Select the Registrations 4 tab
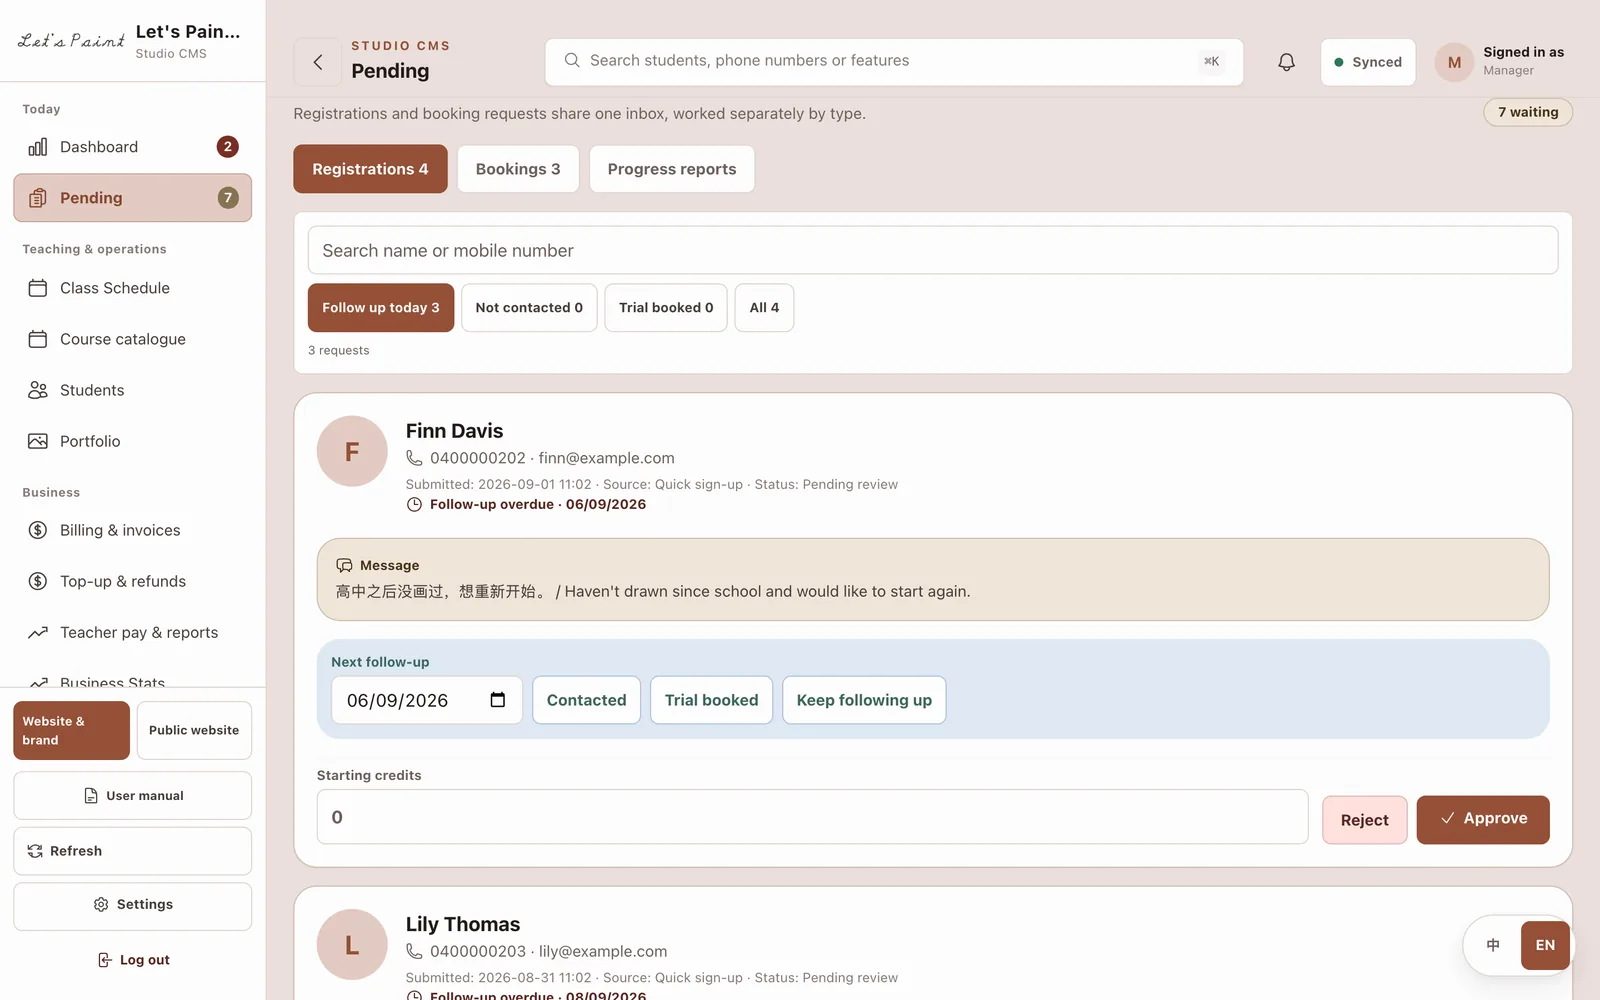Image resolution: width=1600 pixels, height=1000 pixels. tap(370, 169)
